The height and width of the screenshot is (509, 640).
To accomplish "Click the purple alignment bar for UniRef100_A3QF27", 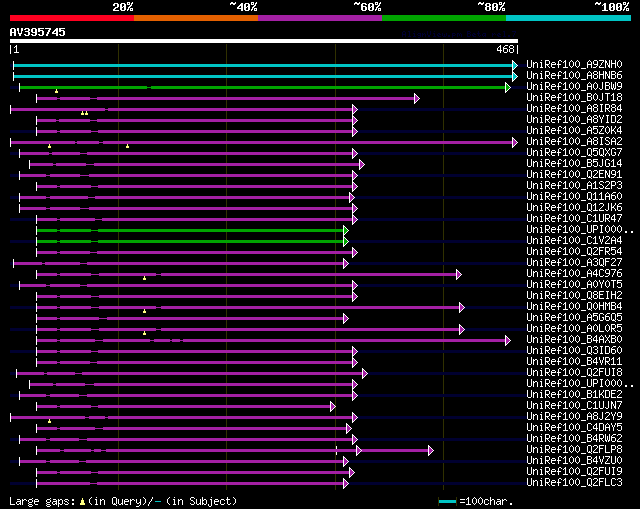I will click(x=178, y=264).
